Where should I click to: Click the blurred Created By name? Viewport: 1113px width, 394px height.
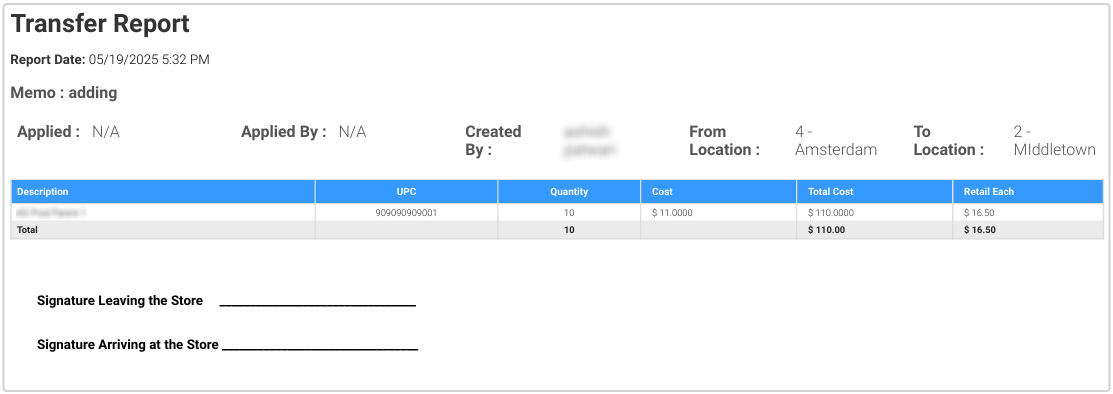pyautogui.click(x=588, y=141)
